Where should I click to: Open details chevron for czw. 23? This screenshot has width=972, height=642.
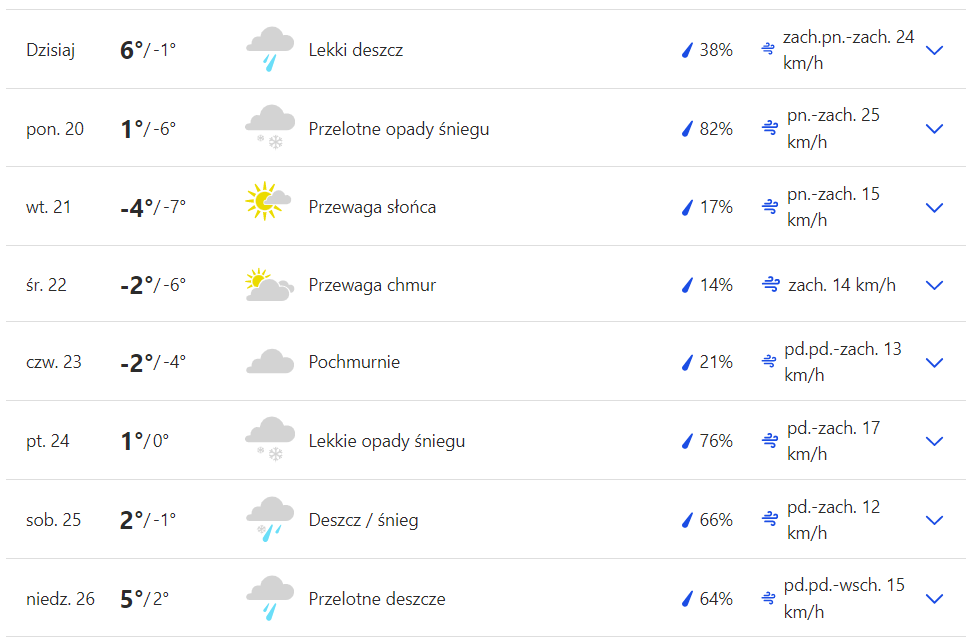coord(935,362)
